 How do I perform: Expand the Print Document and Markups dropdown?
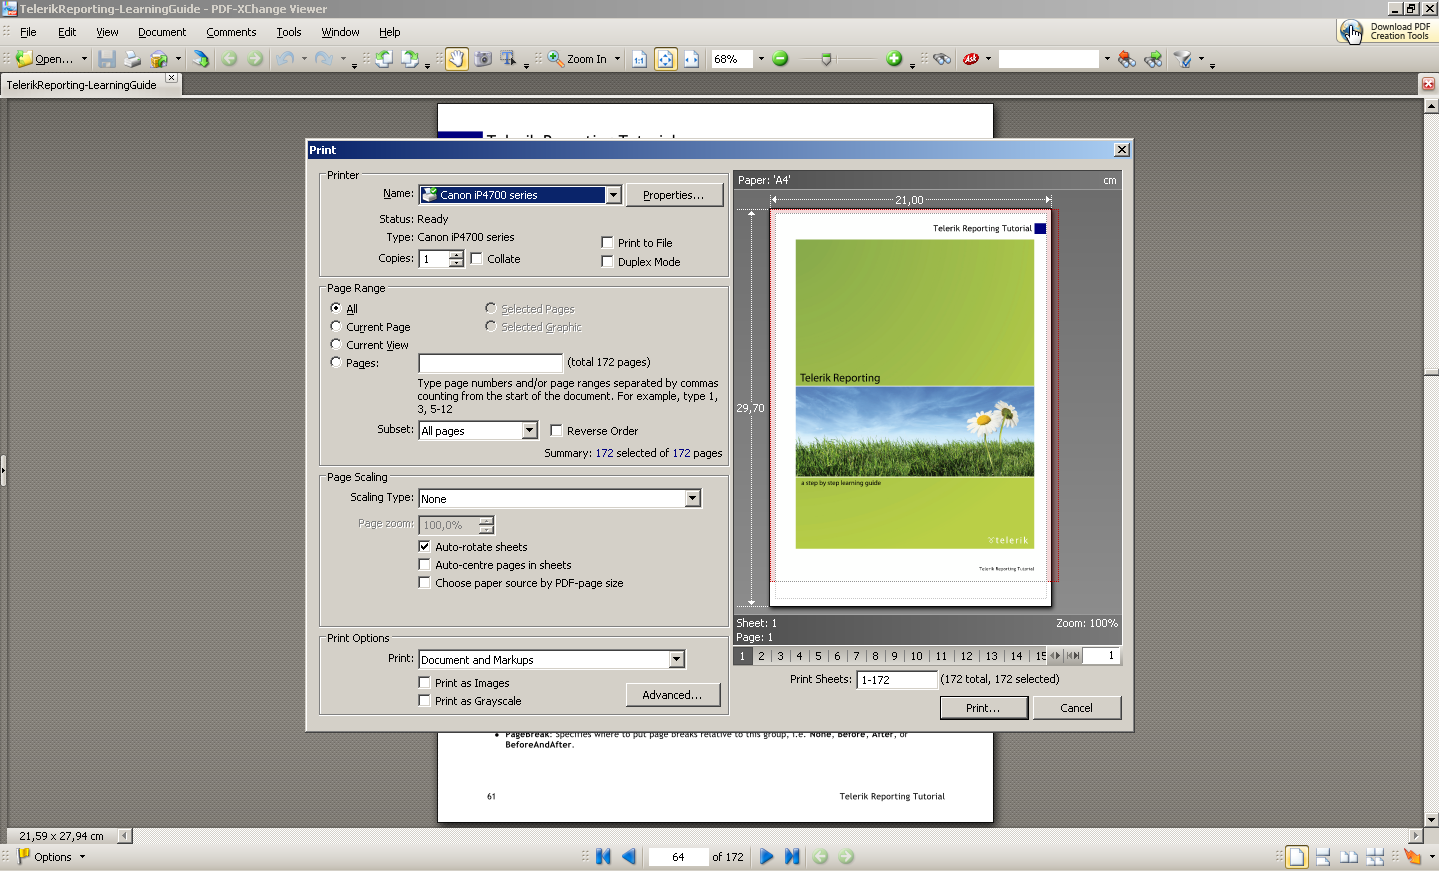677,660
